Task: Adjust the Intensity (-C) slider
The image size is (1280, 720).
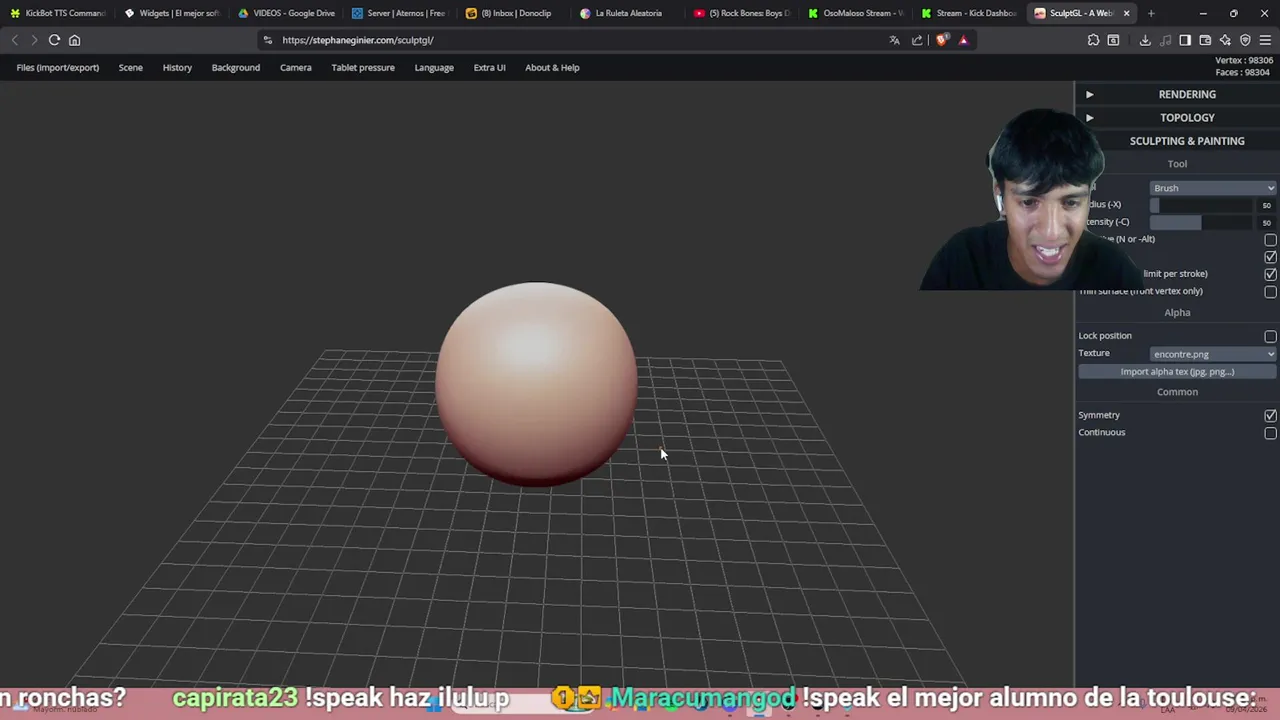Action: (1201, 222)
